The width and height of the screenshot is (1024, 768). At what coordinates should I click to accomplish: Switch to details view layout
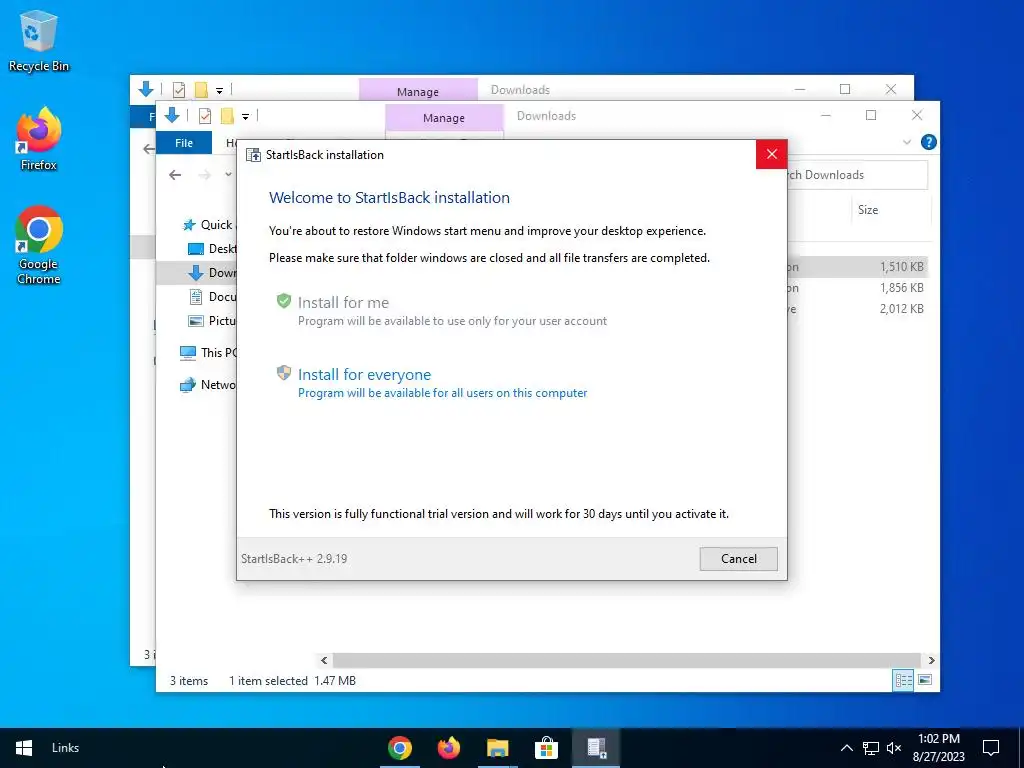click(x=904, y=680)
